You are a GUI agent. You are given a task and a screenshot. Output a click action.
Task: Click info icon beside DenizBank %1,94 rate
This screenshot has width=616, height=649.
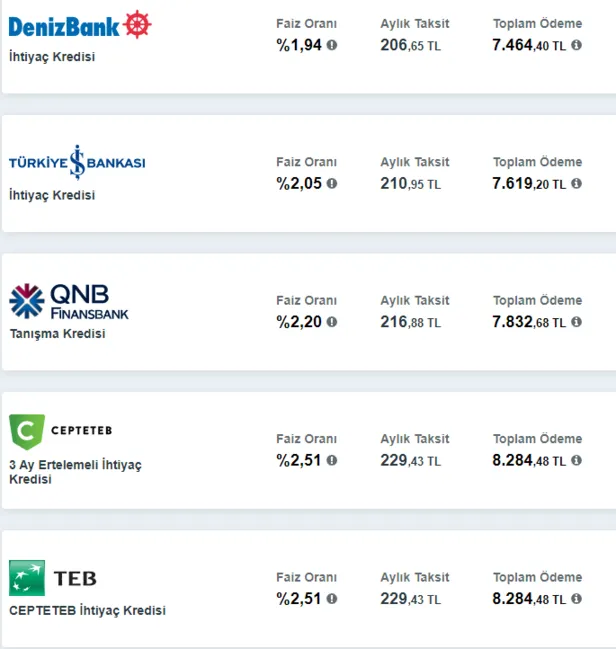pyautogui.click(x=332, y=45)
